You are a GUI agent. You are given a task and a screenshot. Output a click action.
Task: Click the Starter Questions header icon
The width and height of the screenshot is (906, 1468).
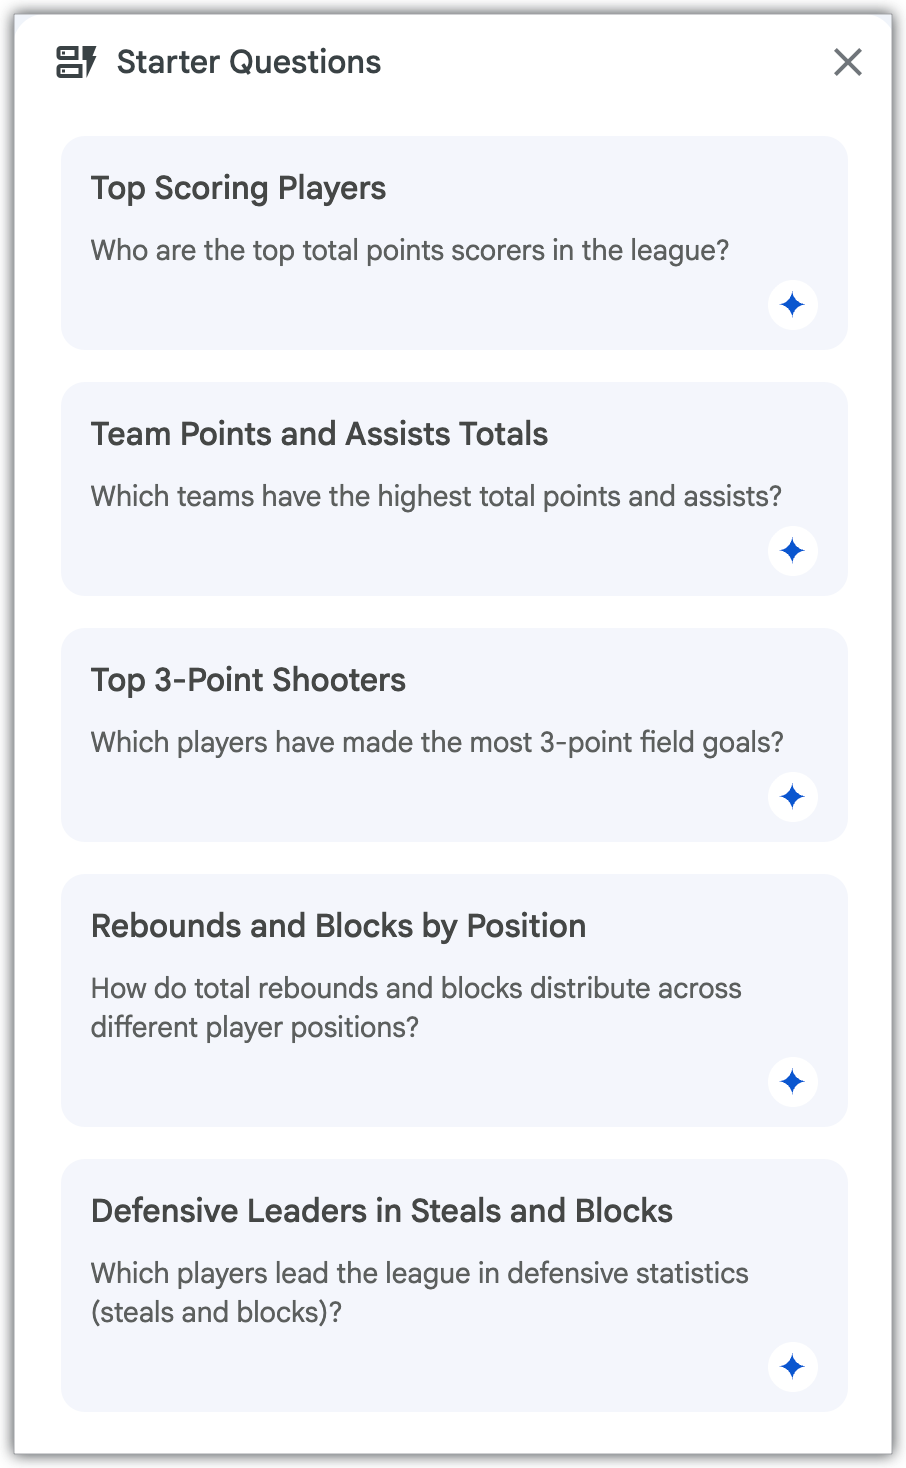click(x=76, y=62)
